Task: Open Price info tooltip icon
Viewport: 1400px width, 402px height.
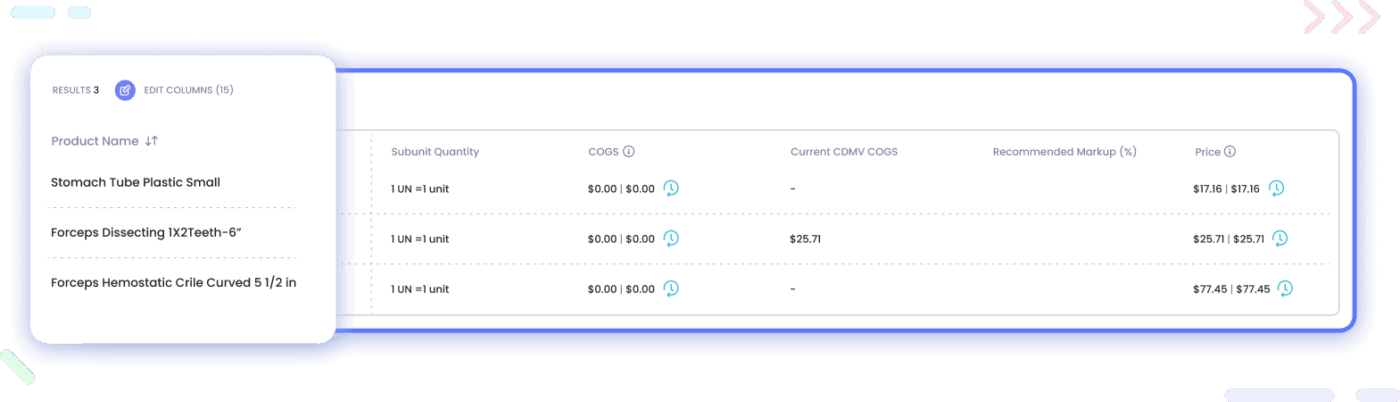Action: pos(1230,152)
